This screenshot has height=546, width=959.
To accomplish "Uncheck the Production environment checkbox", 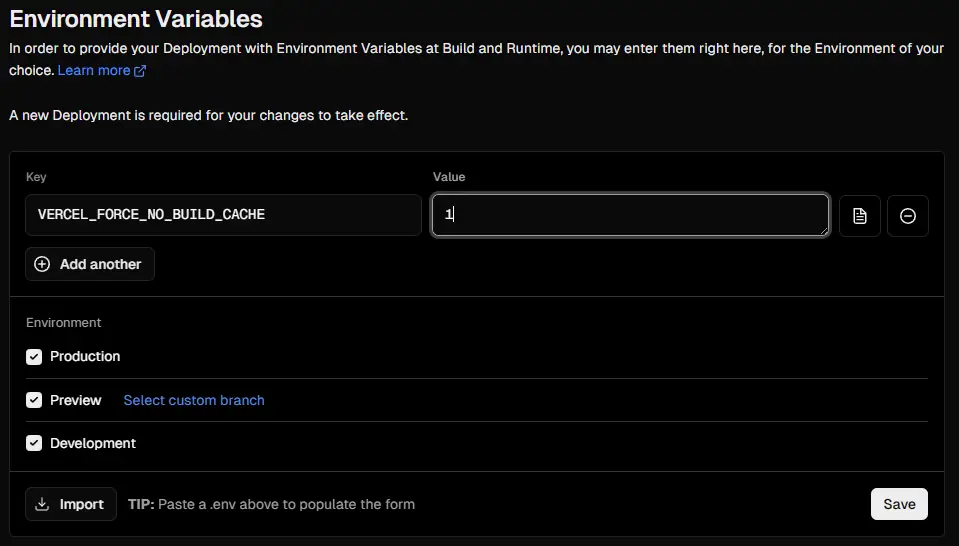I will click(x=34, y=357).
